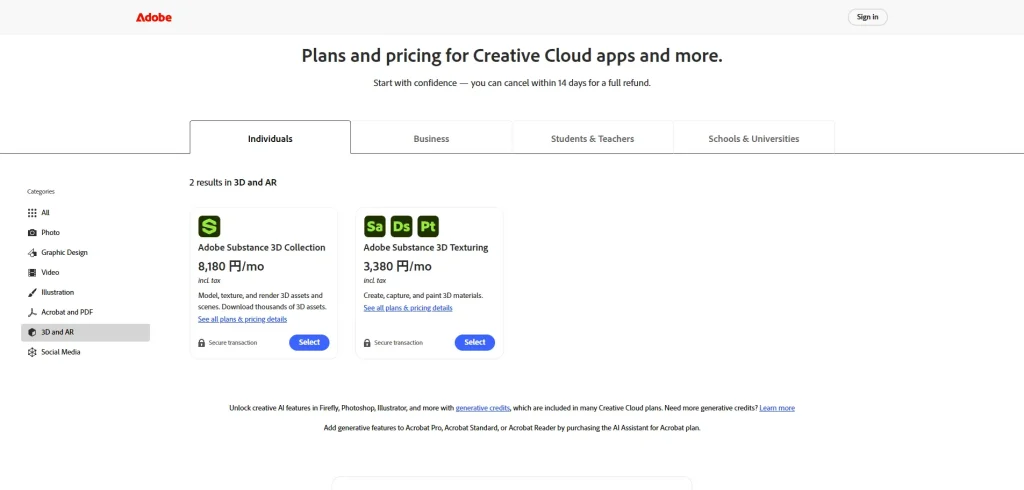Open the Individuals tab

click(x=270, y=137)
